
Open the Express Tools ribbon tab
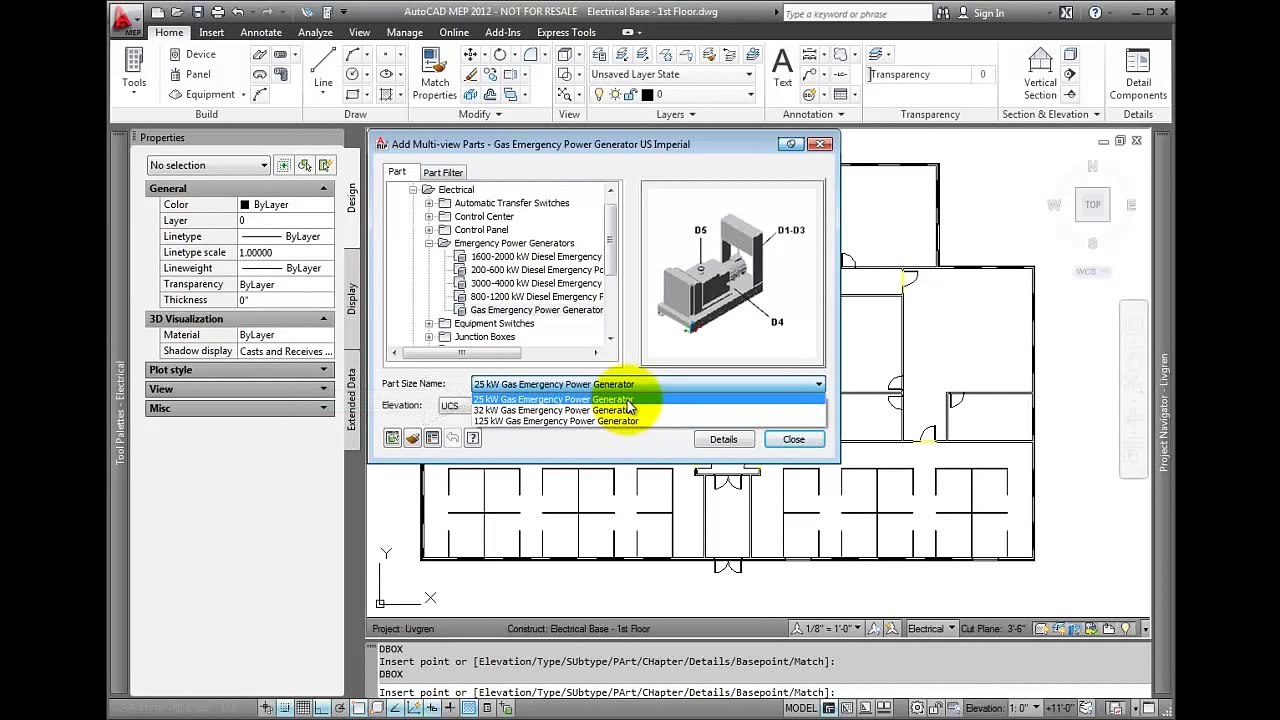tap(566, 32)
